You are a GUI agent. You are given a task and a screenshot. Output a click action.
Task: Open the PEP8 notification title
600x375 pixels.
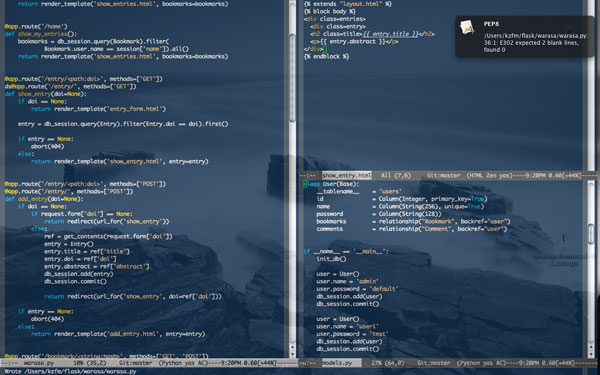(491, 24)
